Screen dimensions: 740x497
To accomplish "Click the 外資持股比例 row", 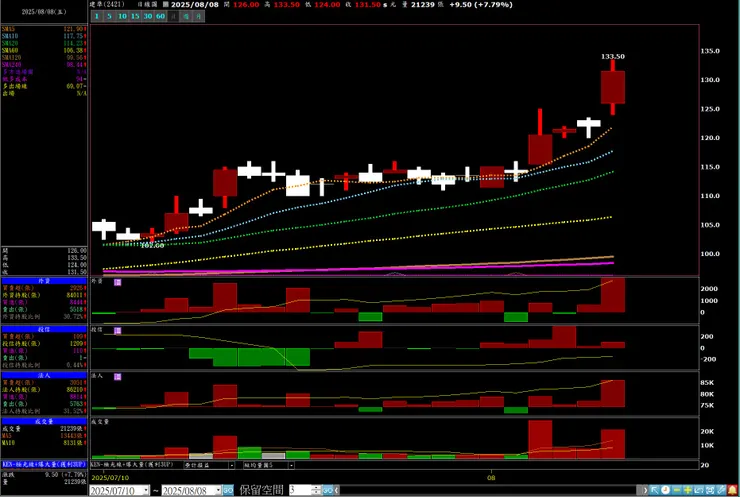I will 44,317.
